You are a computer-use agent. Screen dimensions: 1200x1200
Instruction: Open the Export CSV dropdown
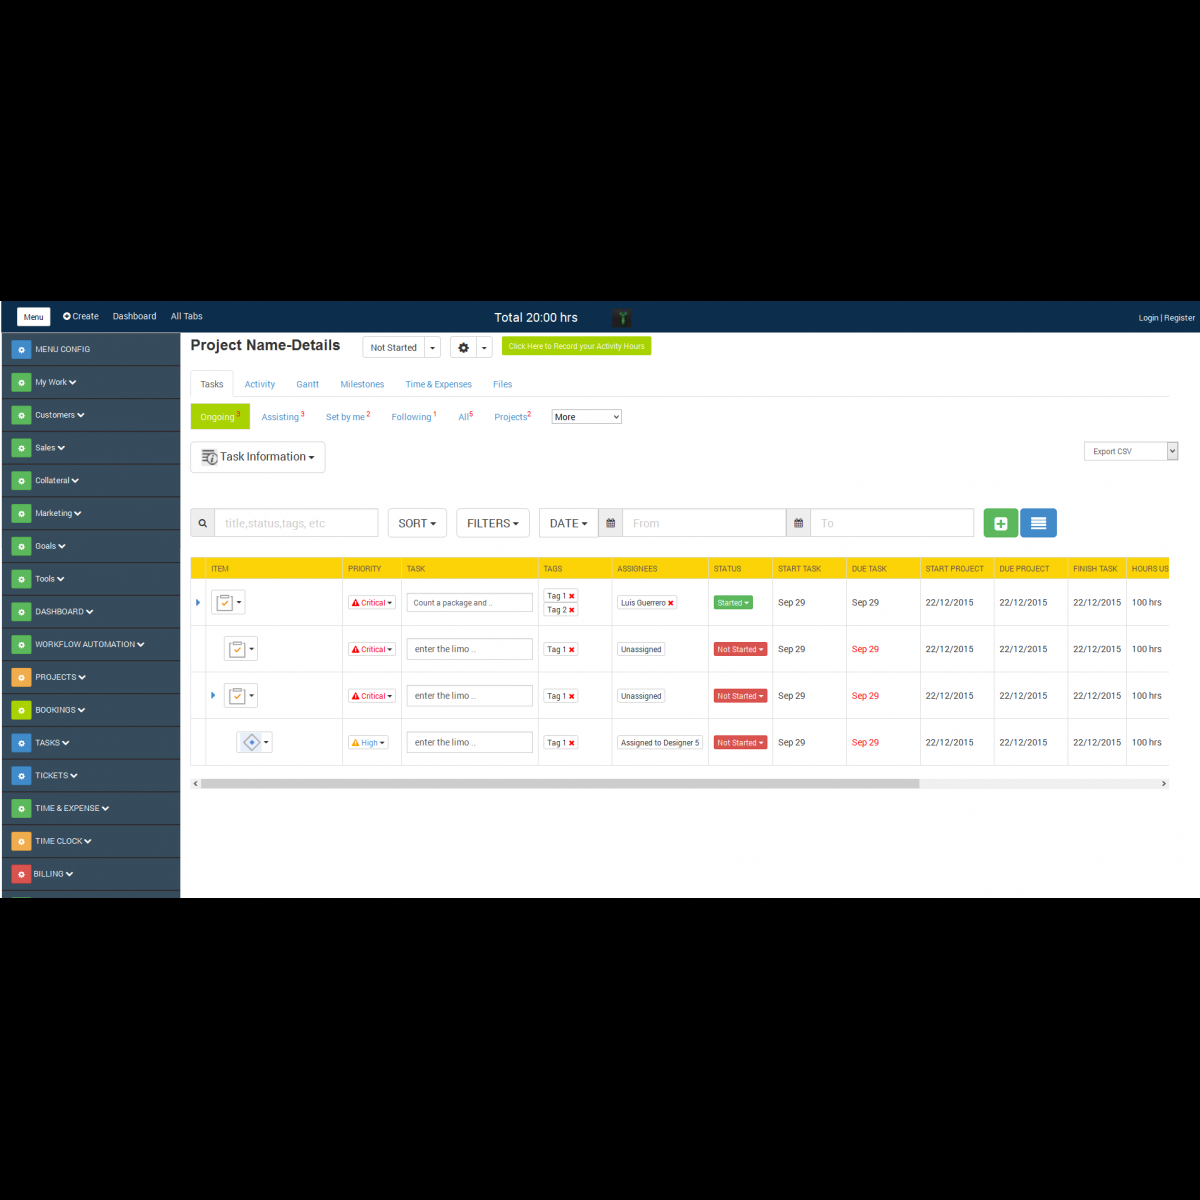click(1131, 451)
